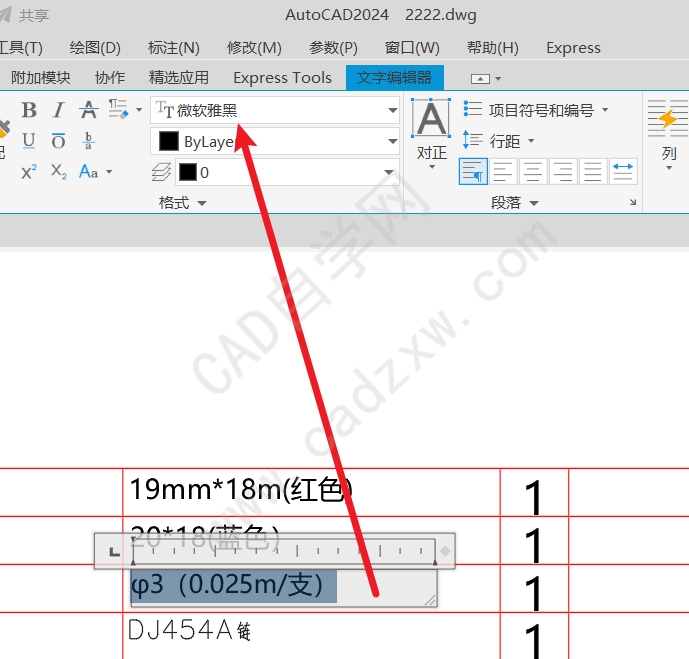The height and width of the screenshot is (659, 689).
Task: Open the font dropdown showing 微软雅黑
Action: 275,110
